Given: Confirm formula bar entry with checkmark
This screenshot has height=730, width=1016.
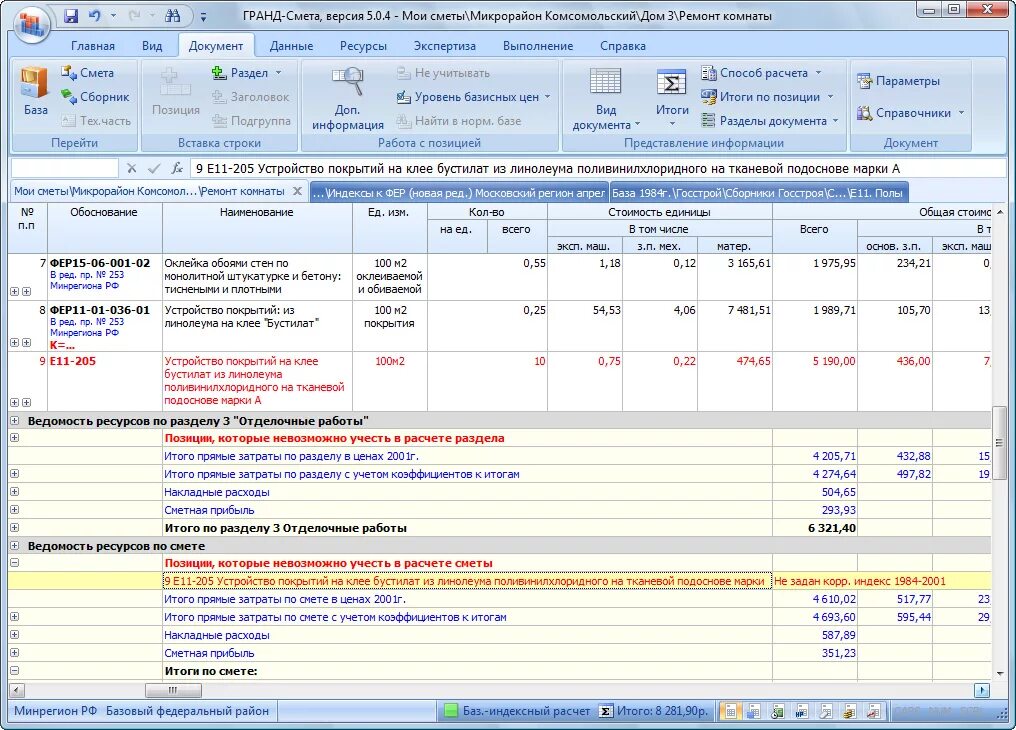Looking at the screenshot, I should pyautogui.click(x=154, y=168).
